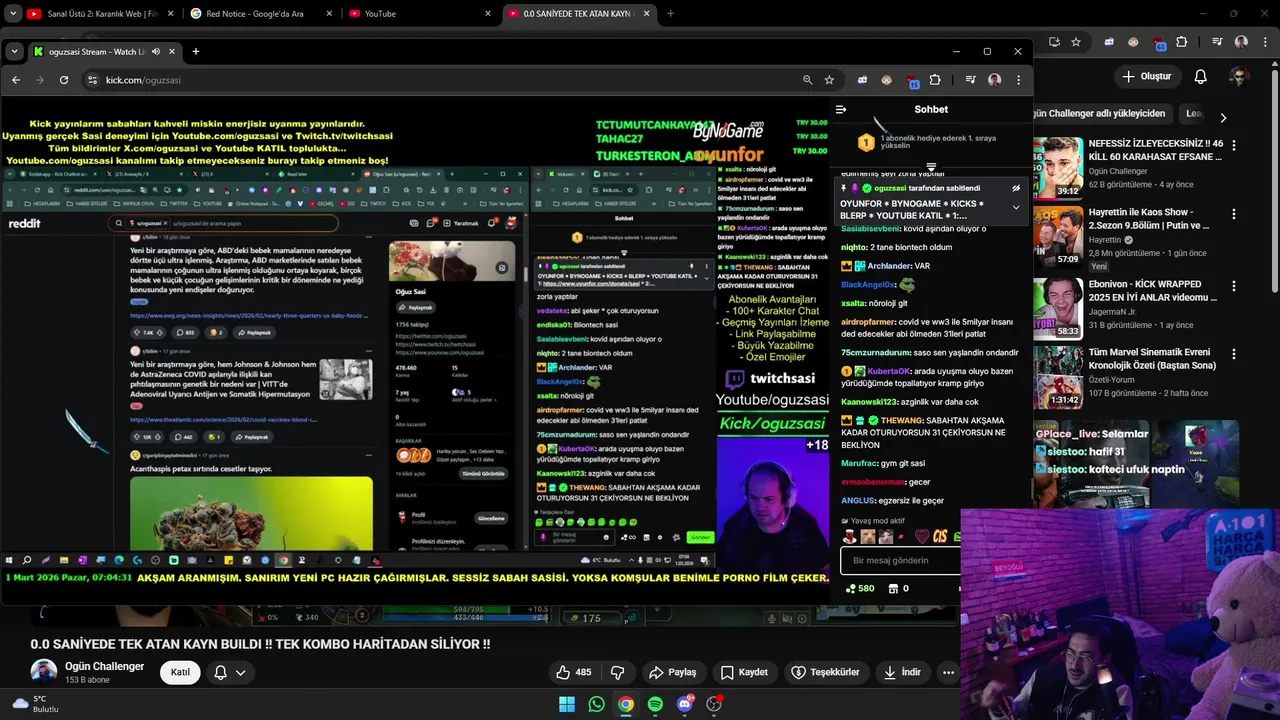
Task: Open the Extensions puzzle icon in the Kick window
Action: click(x=935, y=80)
